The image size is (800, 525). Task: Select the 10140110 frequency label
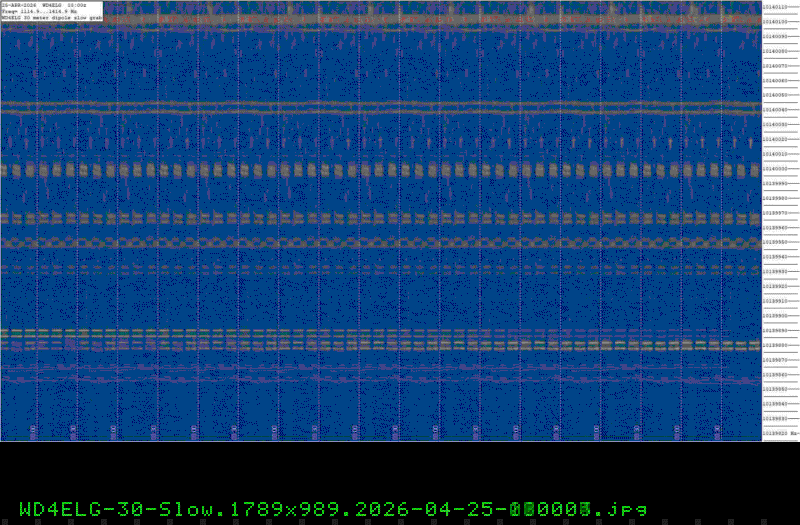tap(774, 7)
